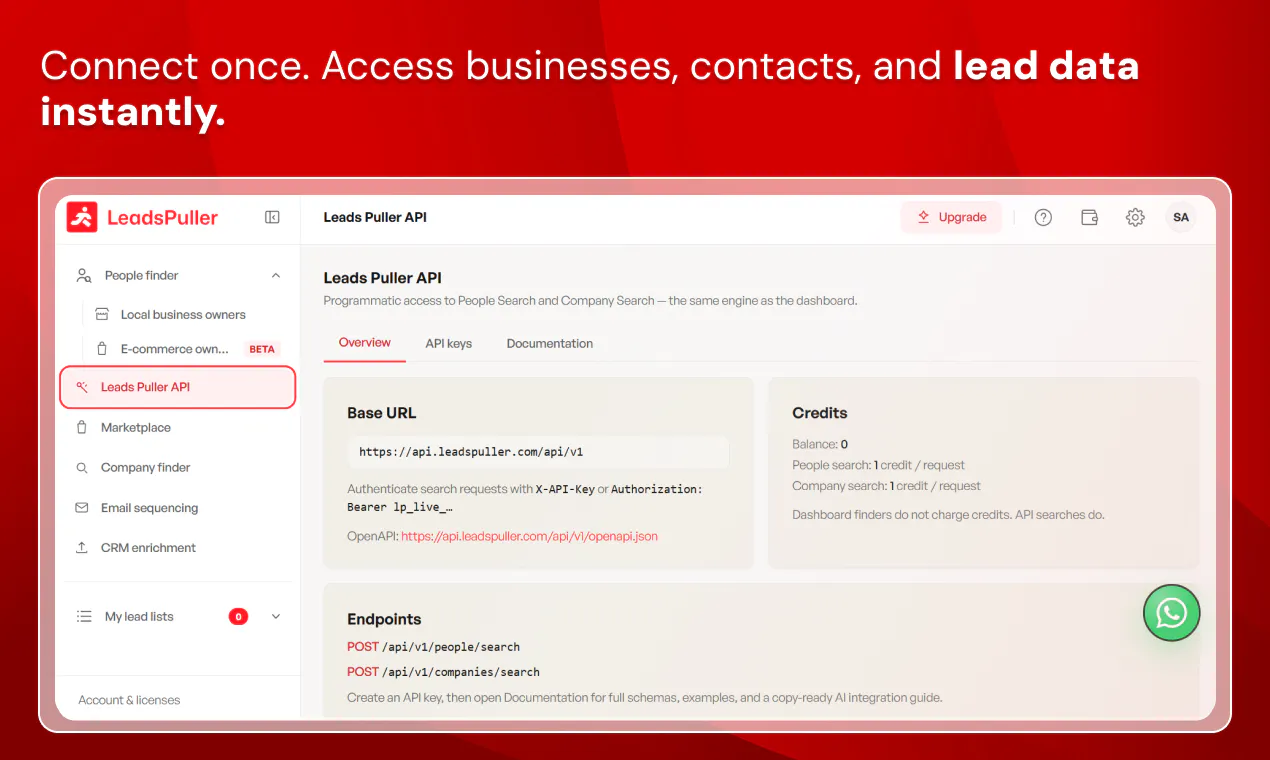This screenshot has height=760, width=1270.
Task: Open the wallet icon in the header
Action: tap(1089, 217)
